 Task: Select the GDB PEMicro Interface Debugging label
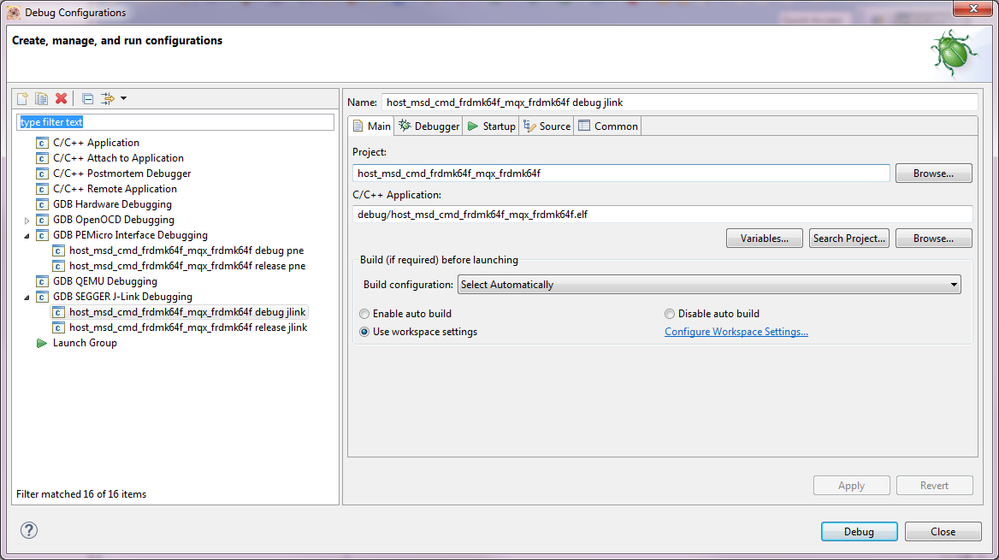click(x=130, y=235)
